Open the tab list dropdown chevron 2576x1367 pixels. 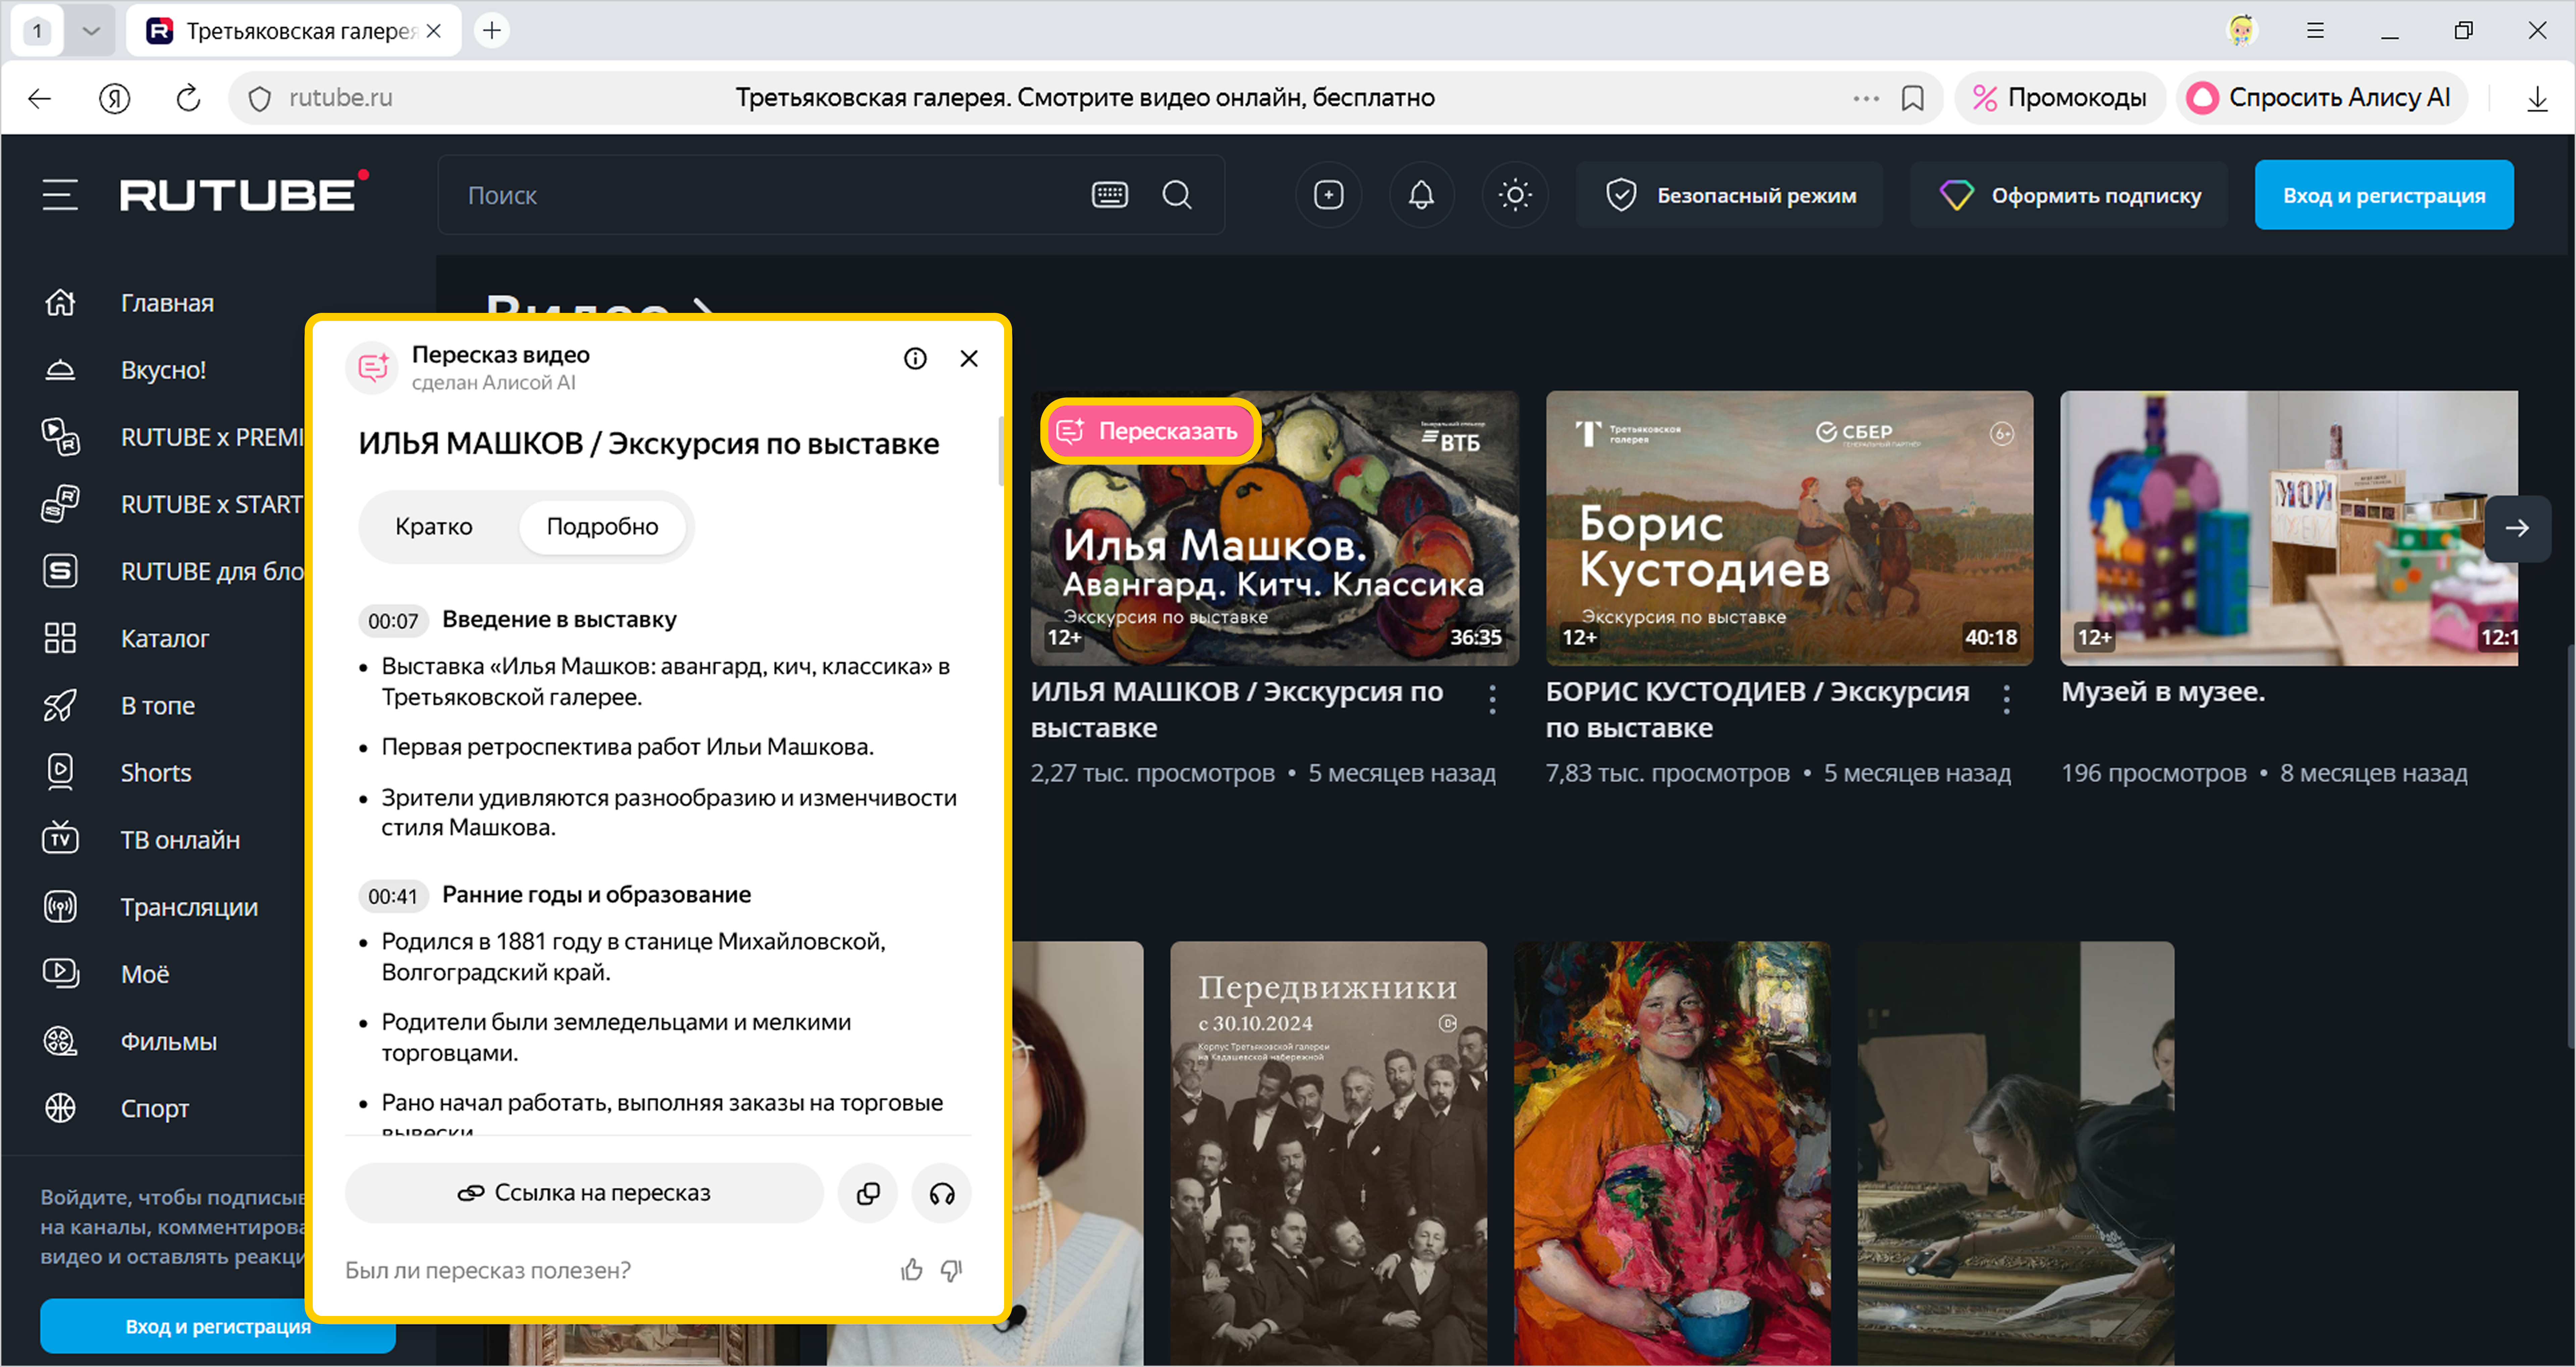(x=91, y=31)
